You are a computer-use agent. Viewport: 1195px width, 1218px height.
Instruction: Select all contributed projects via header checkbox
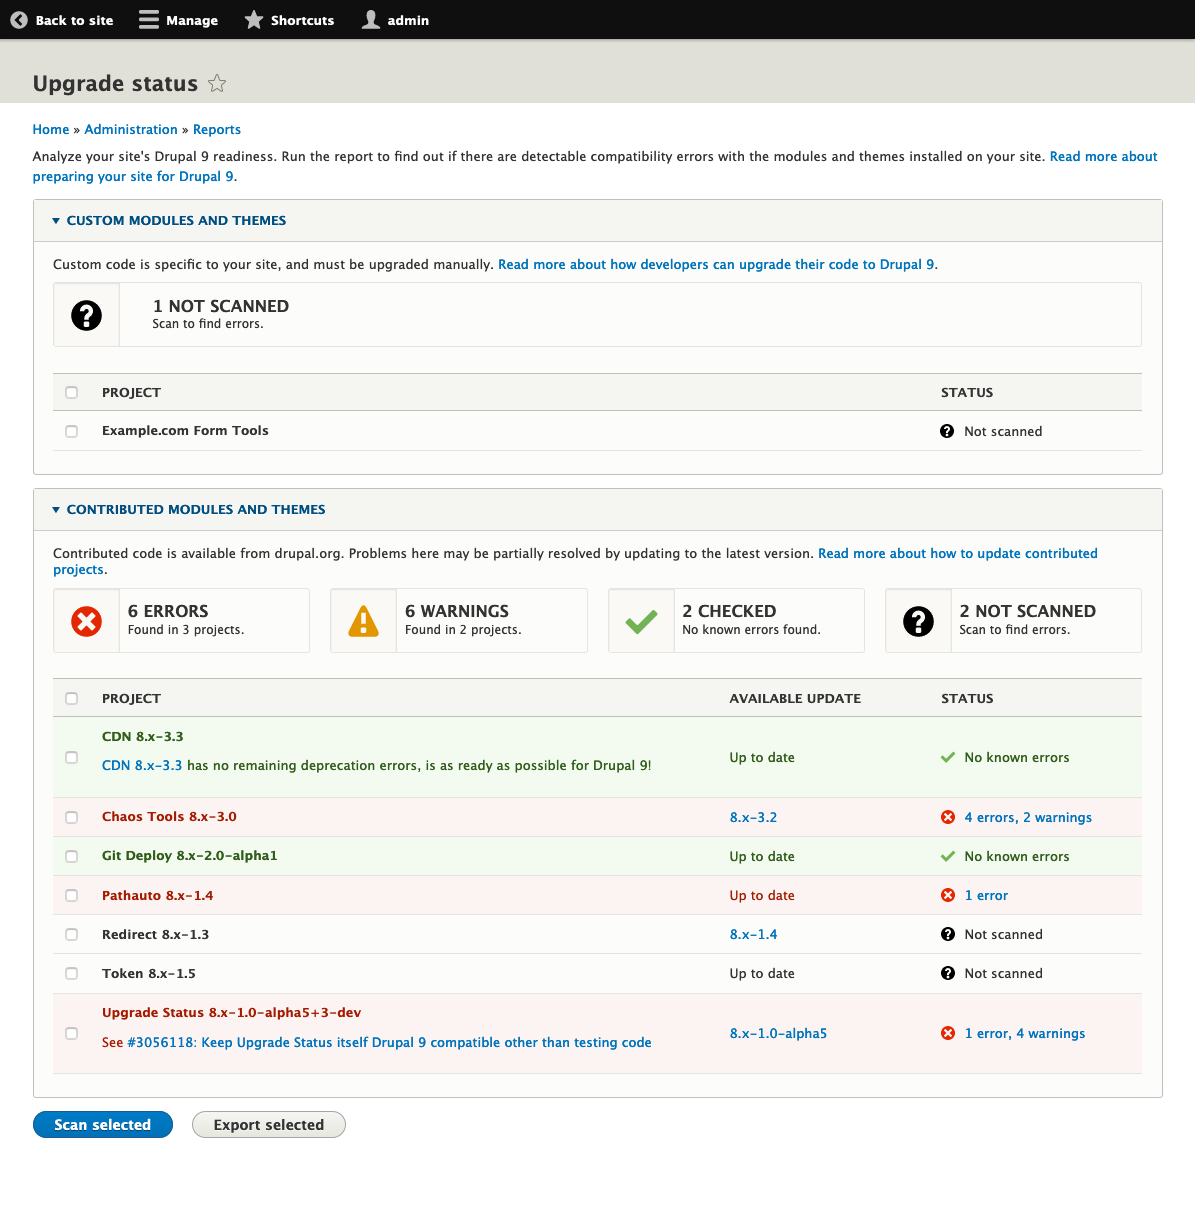pyautogui.click(x=71, y=698)
